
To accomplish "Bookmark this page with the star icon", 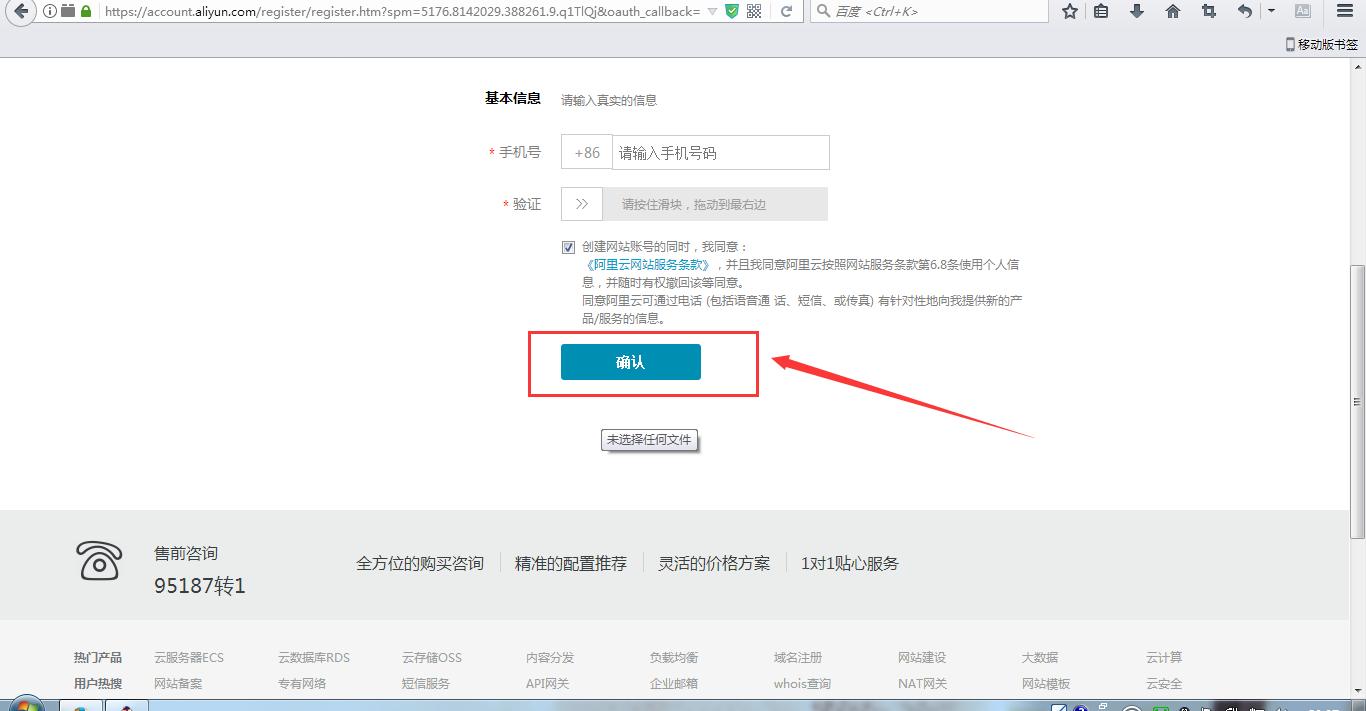I will pyautogui.click(x=1070, y=11).
